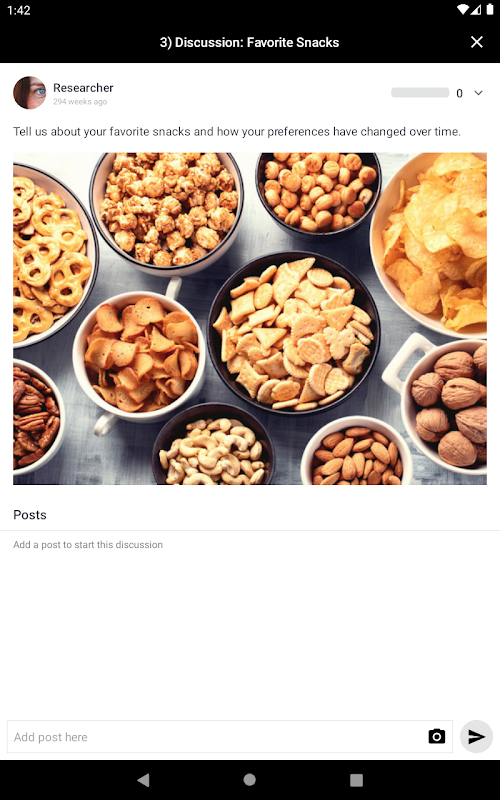Tap the discussion title in header
Viewport: 500px width, 800px height.
click(x=249, y=42)
